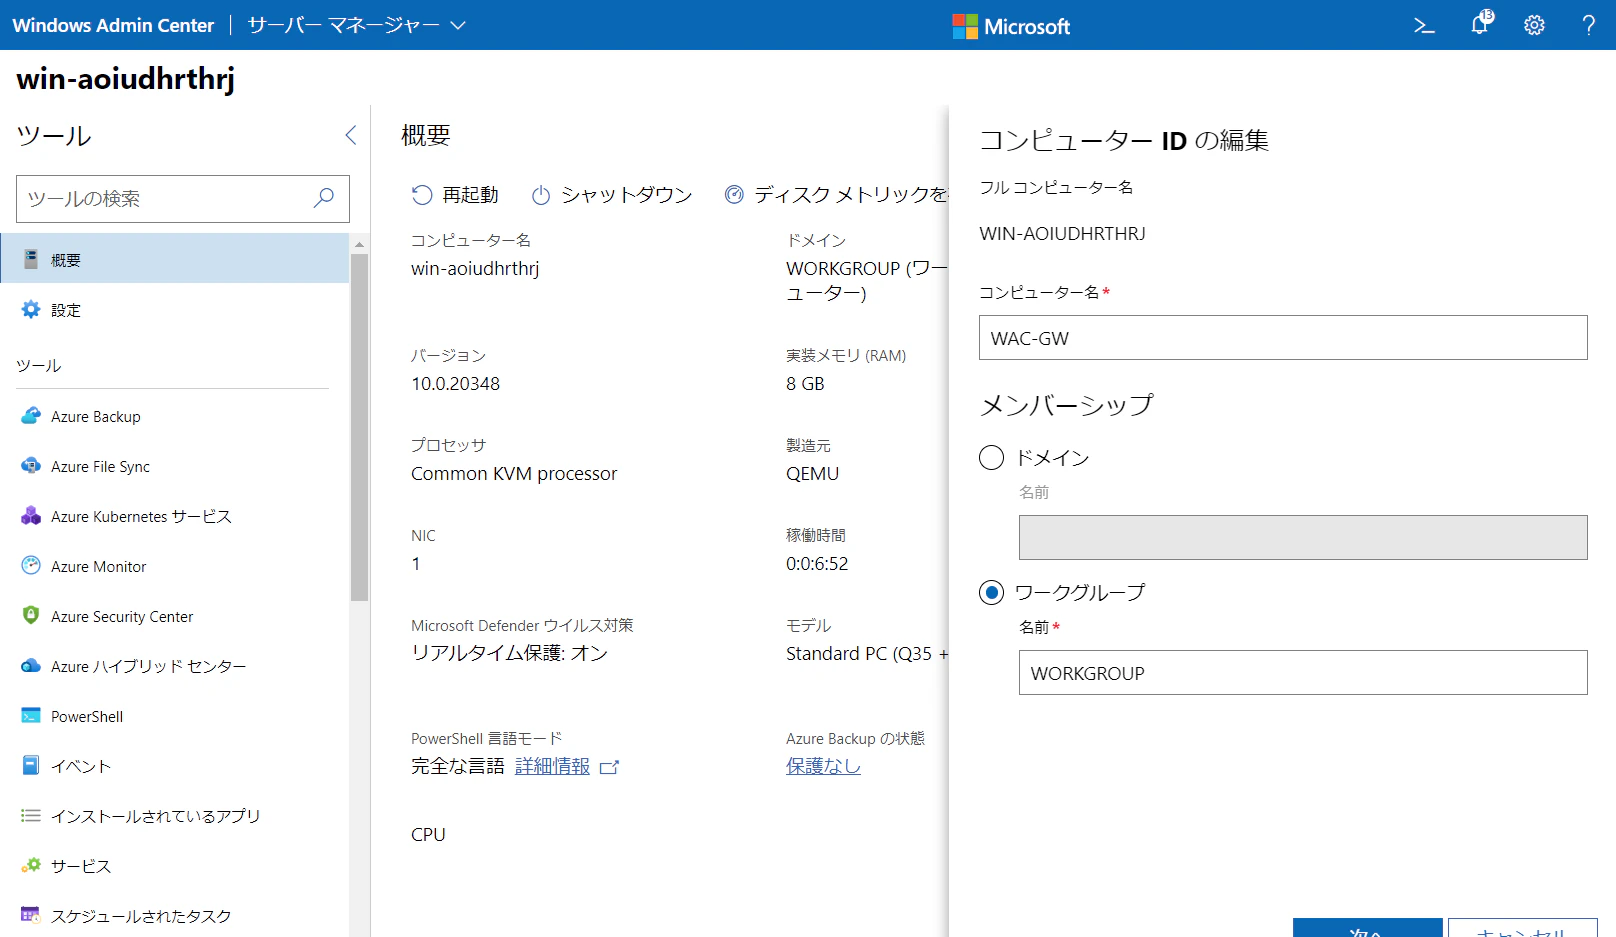Click the ディスク メトリック toolbar button
The width and height of the screenshot is (1616, 937).
pyautogui.click(x=836, y=195)
